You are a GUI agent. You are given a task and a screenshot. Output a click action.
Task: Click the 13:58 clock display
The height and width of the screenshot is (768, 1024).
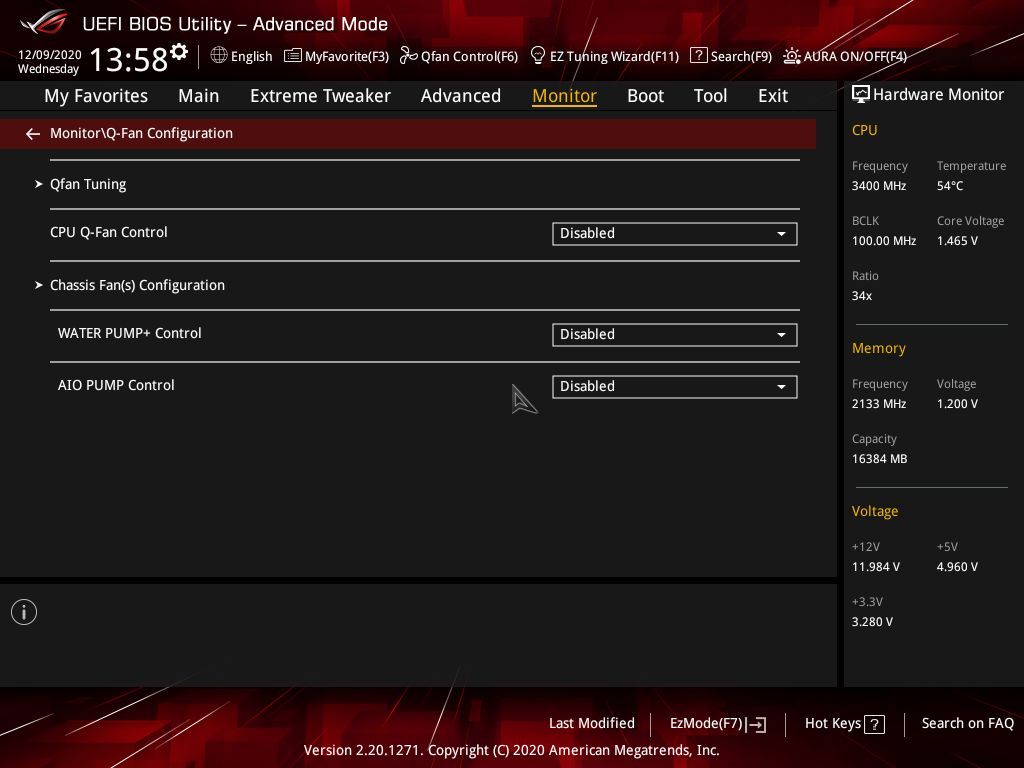point(129,59)
